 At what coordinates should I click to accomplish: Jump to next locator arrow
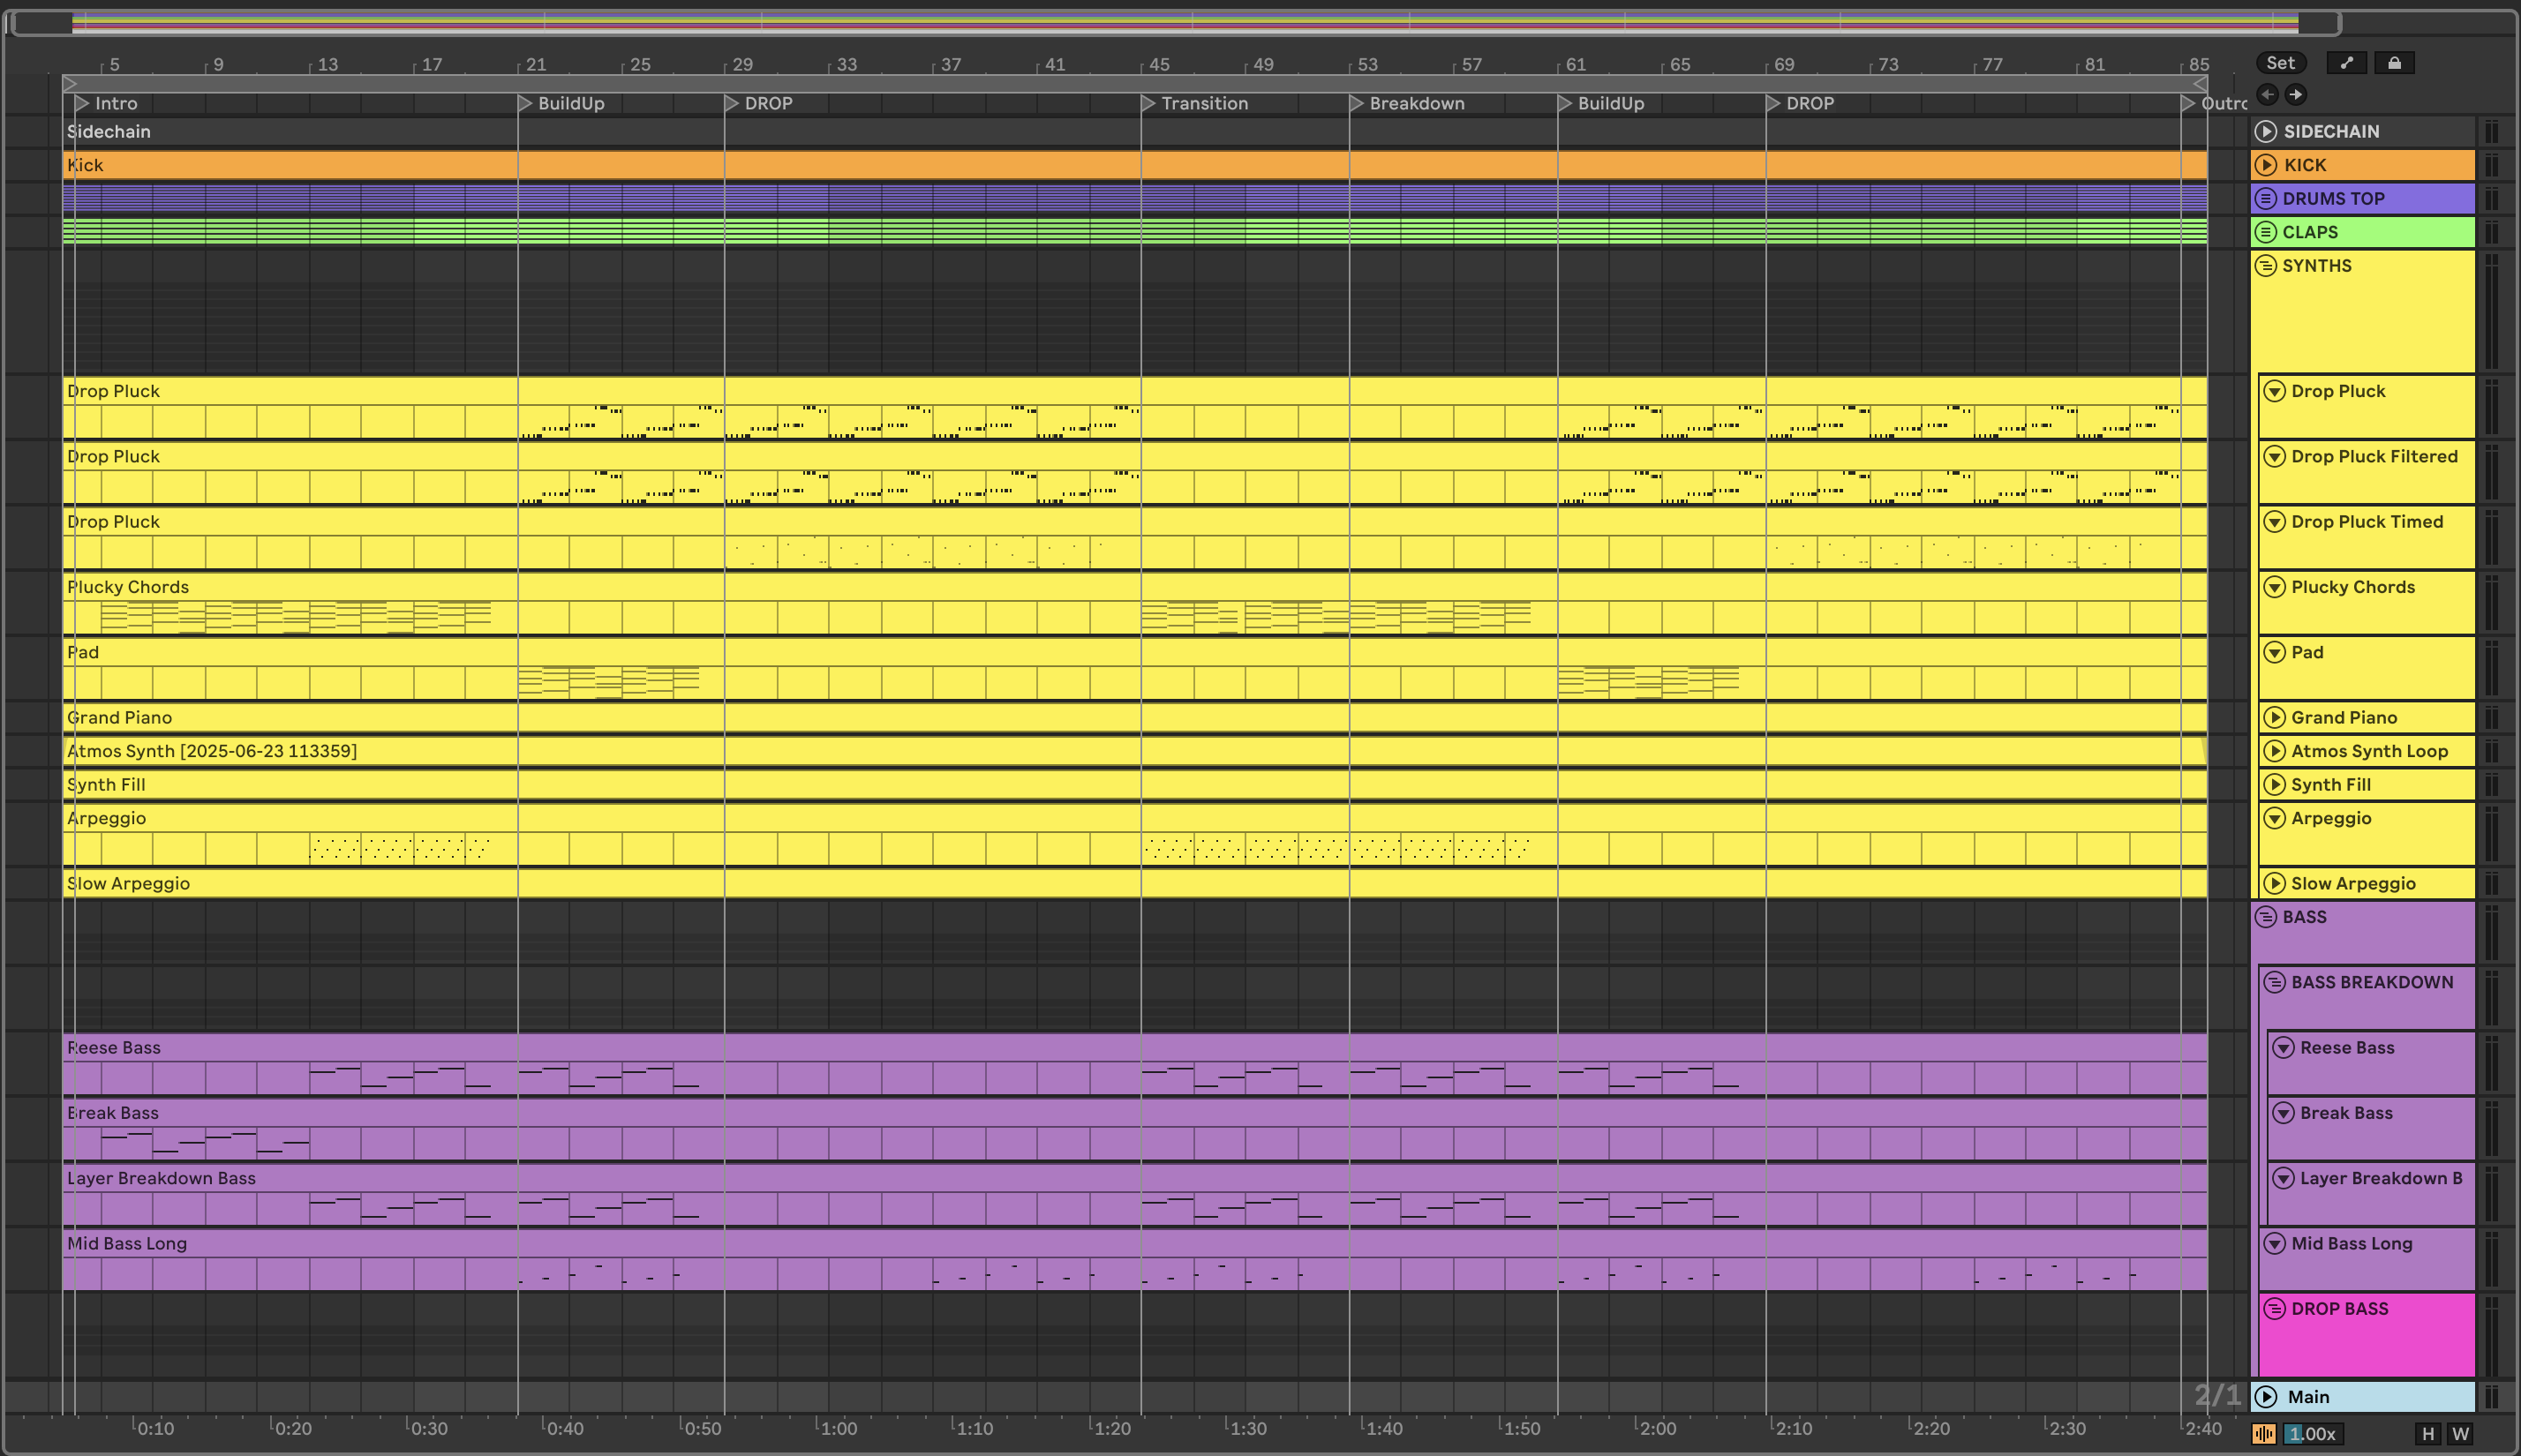click(x=2296, y=95)
